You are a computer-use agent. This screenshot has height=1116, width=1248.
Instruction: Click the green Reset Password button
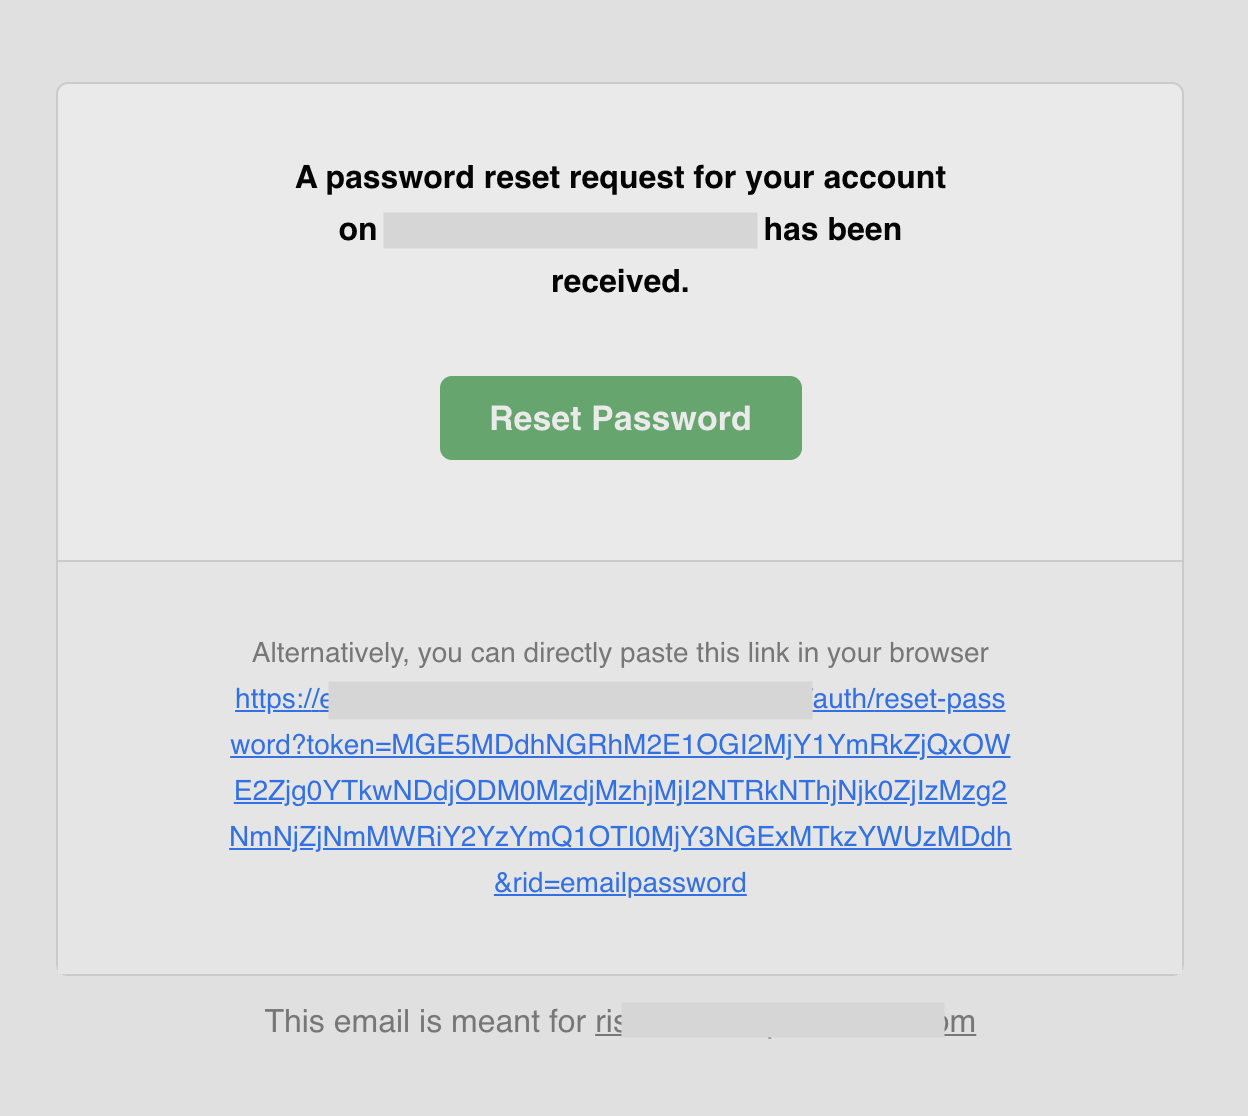(x=620, y=418)
